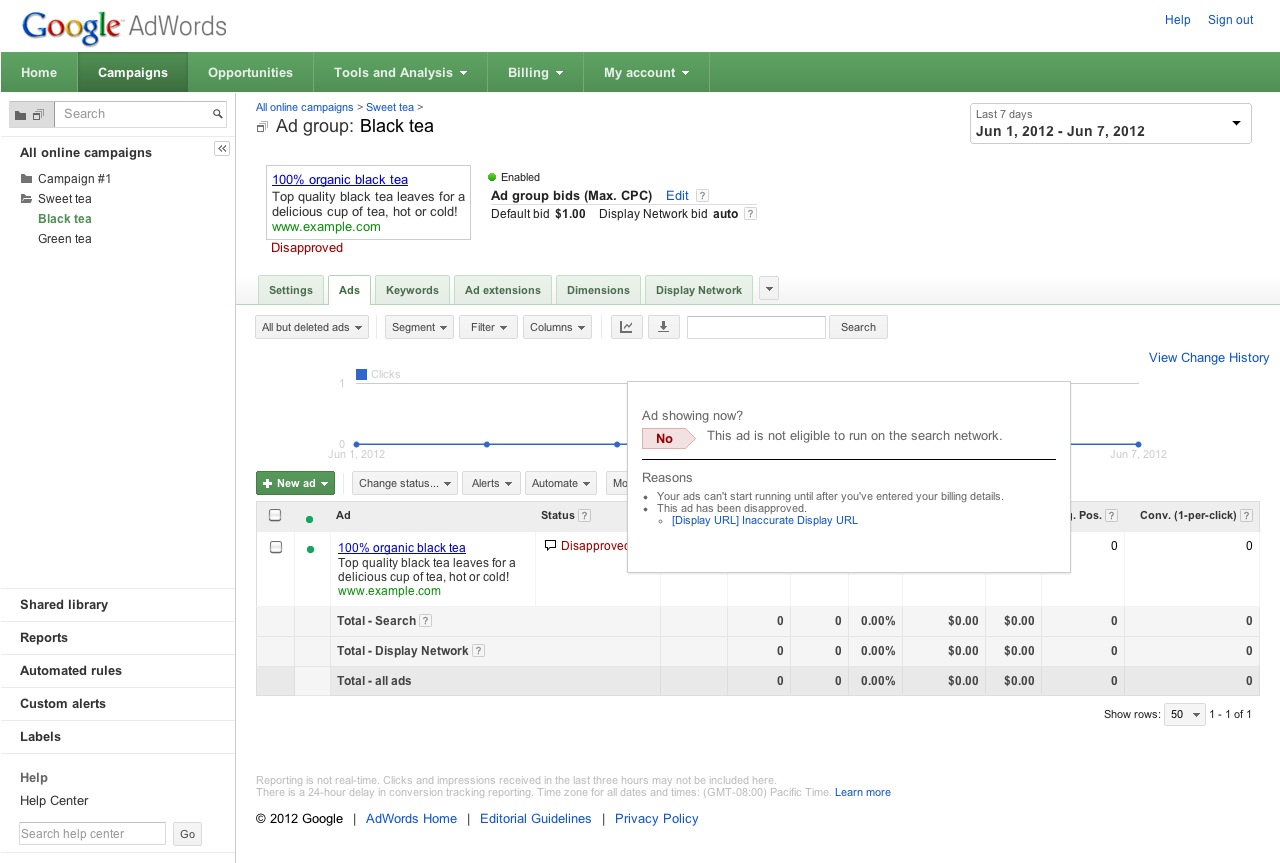
Task: Open the Status column help icon
Action: pos(584,516)
